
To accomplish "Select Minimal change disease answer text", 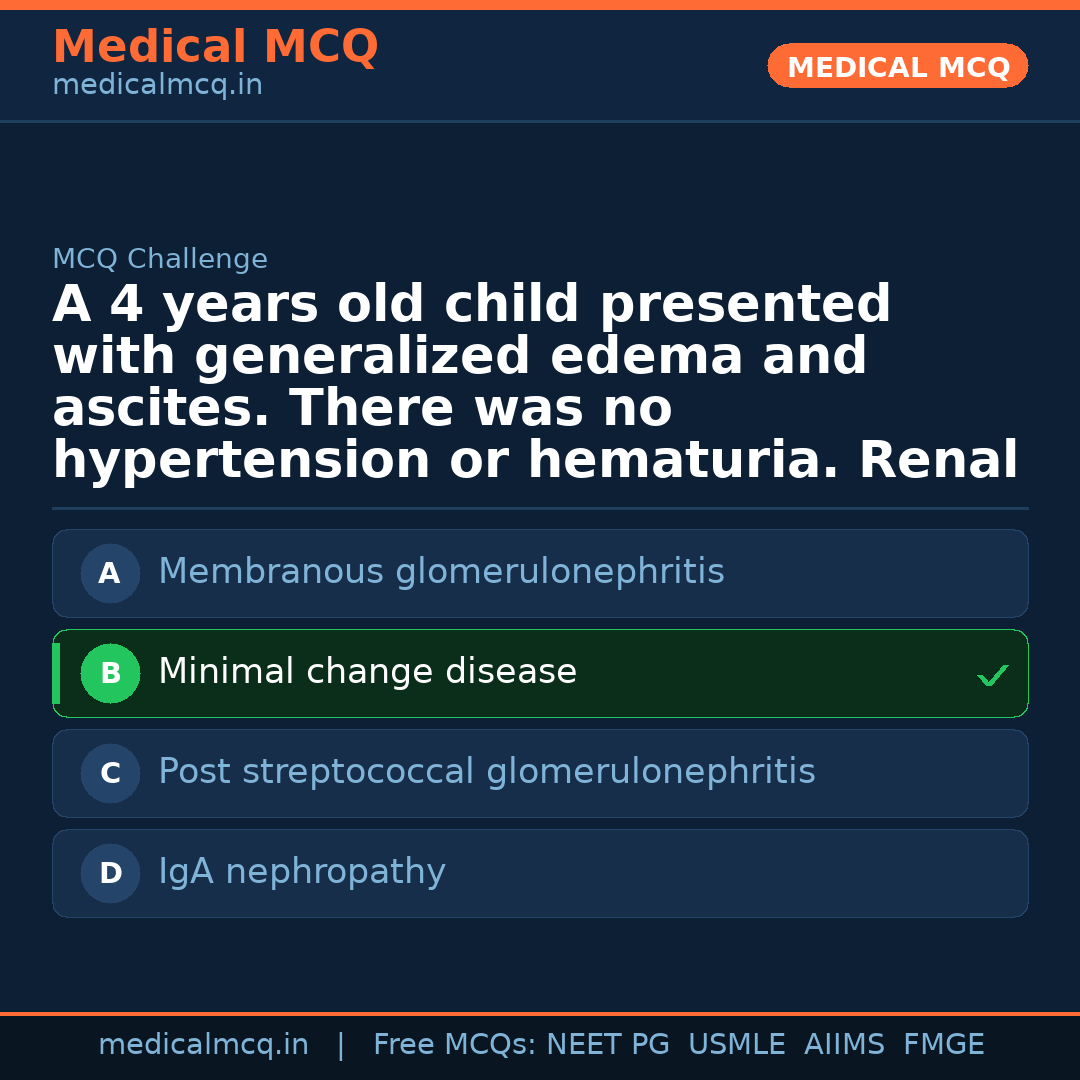I will pos(367,672).
